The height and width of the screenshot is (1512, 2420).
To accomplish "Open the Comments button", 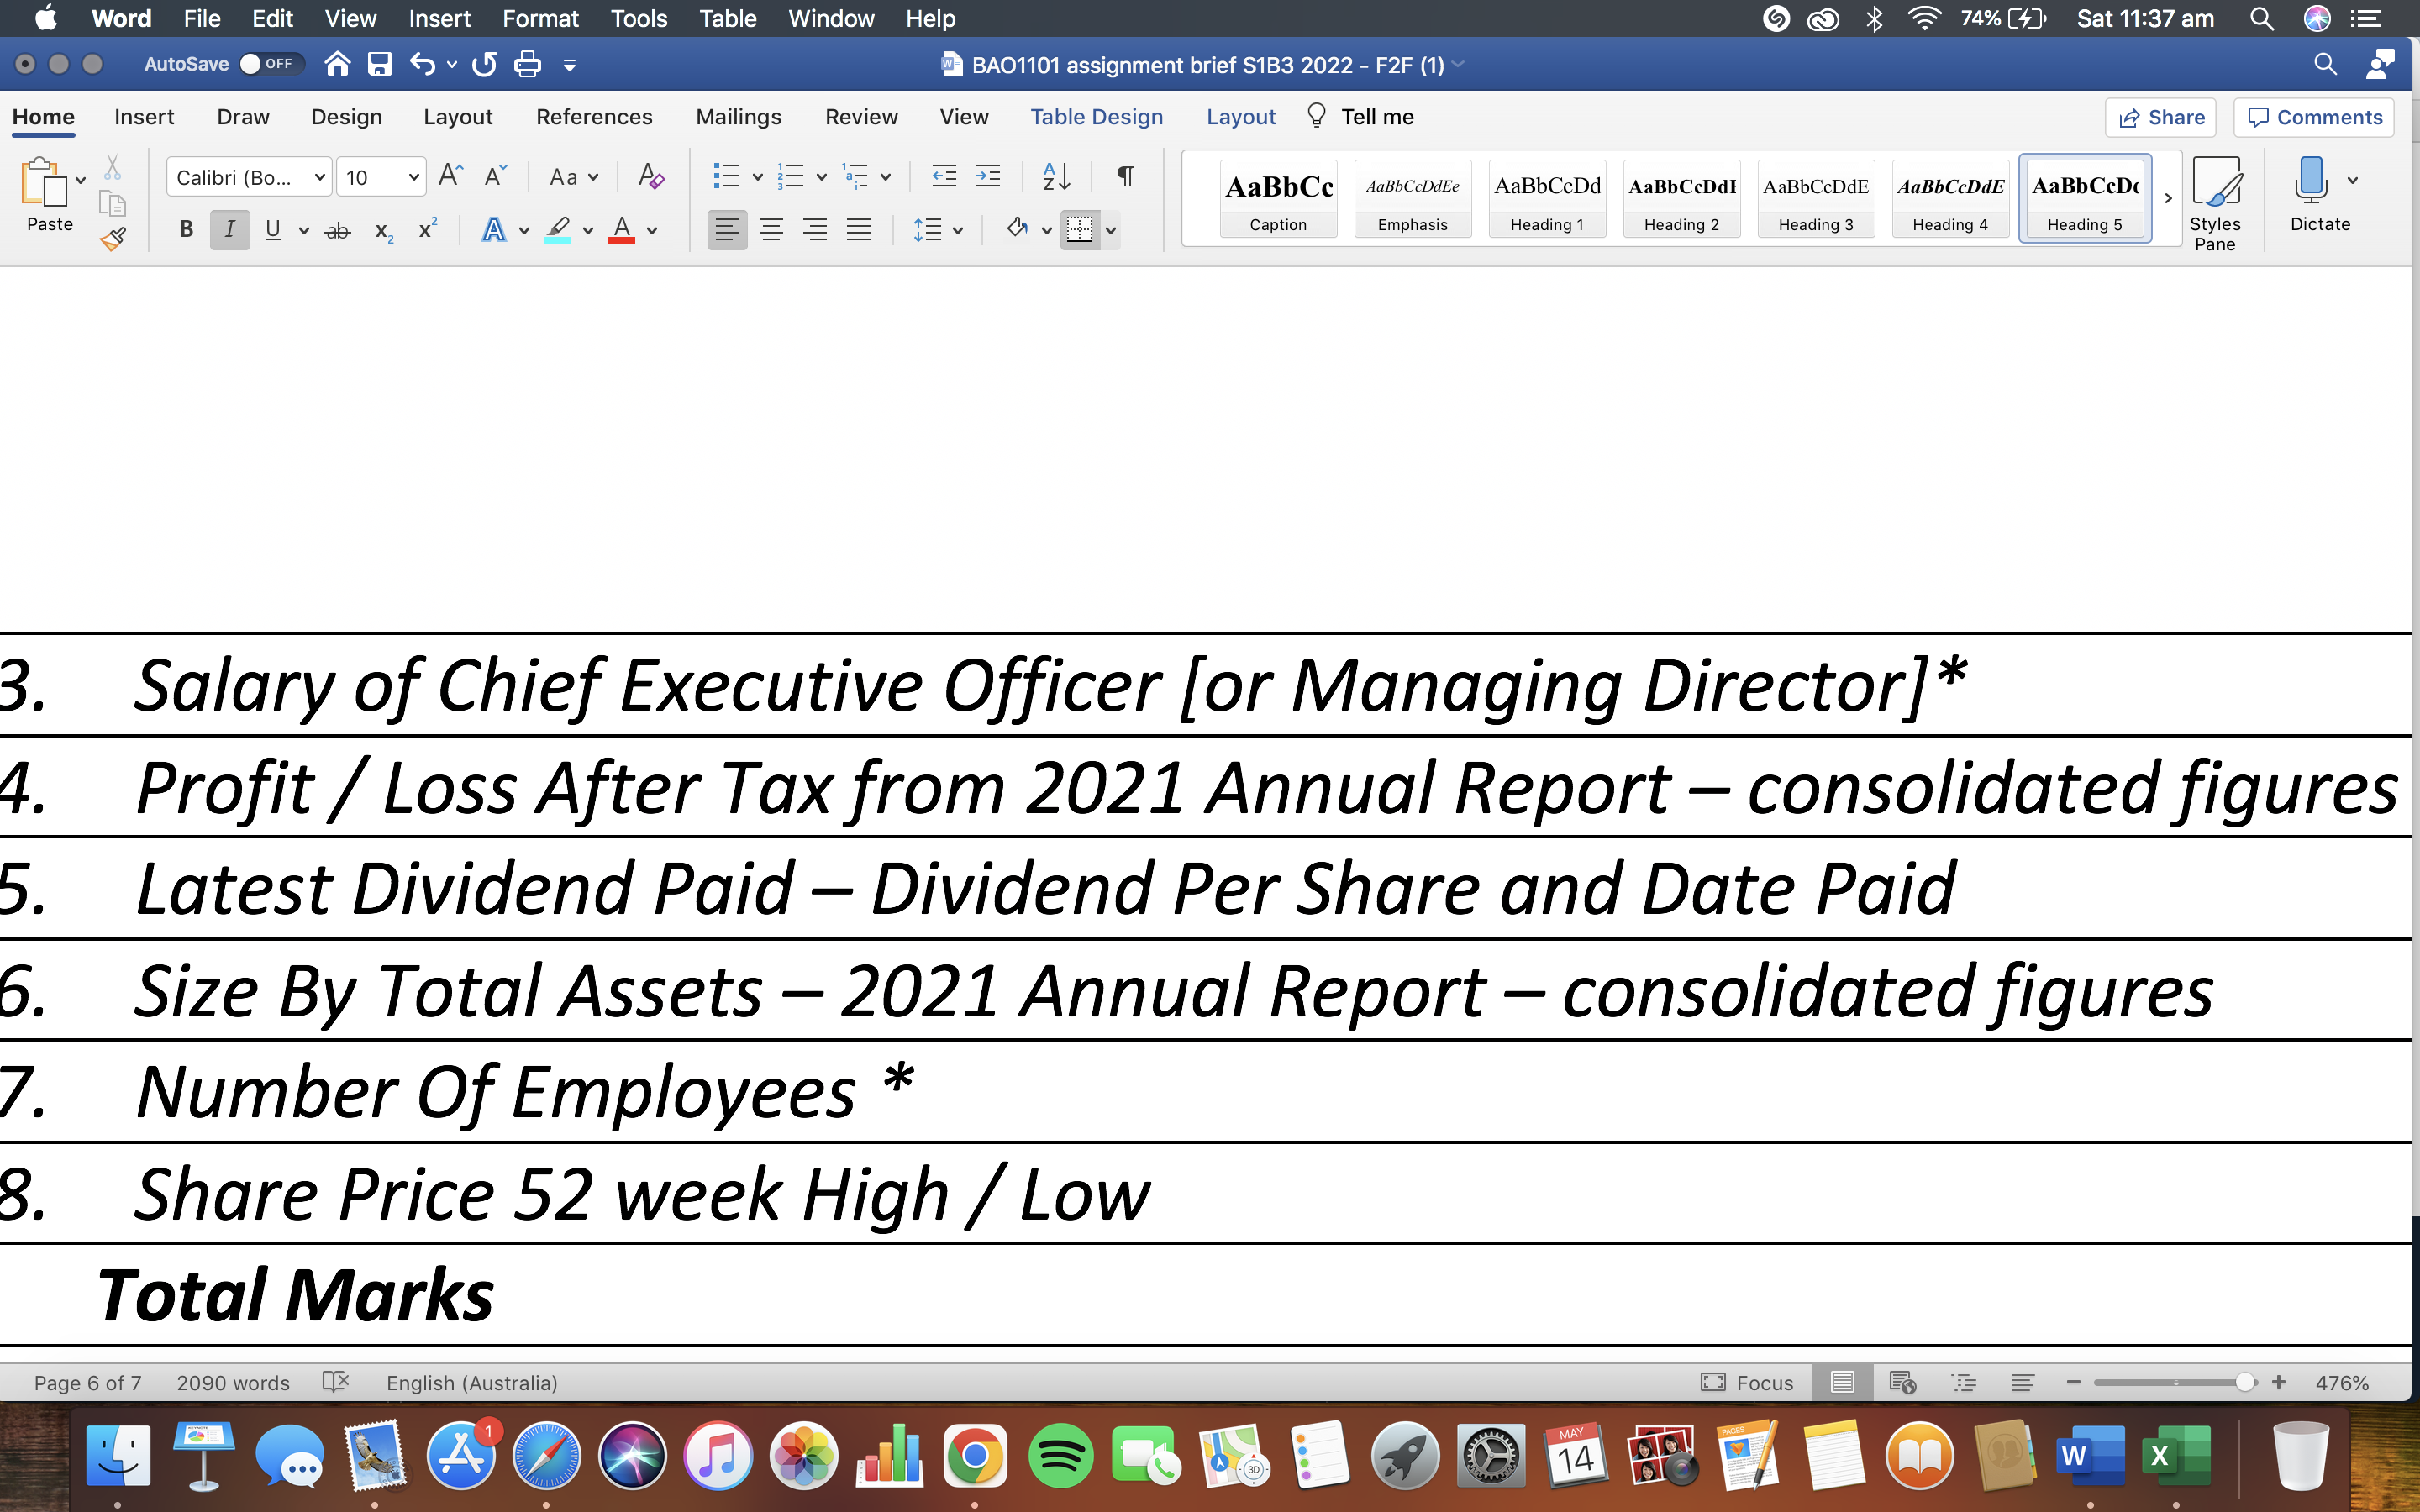I will coord(2314,117).
